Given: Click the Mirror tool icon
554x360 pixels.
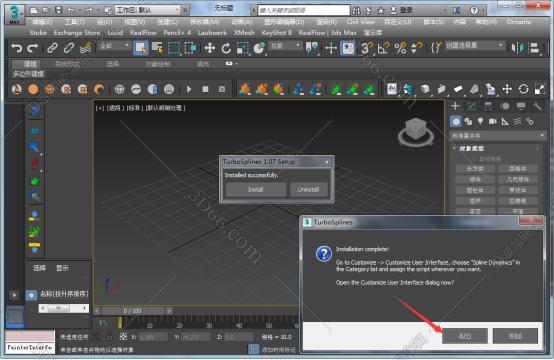Looking at the screenshot, I should point(518,48).
